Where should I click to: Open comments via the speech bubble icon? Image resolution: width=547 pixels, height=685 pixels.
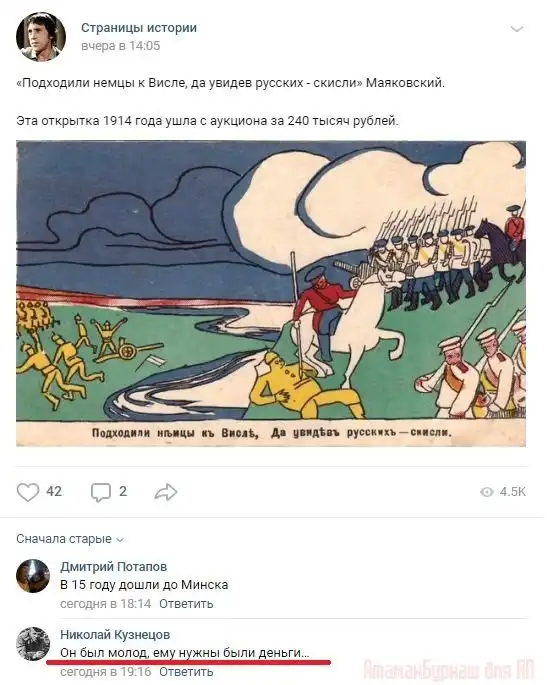pos(100,492)
